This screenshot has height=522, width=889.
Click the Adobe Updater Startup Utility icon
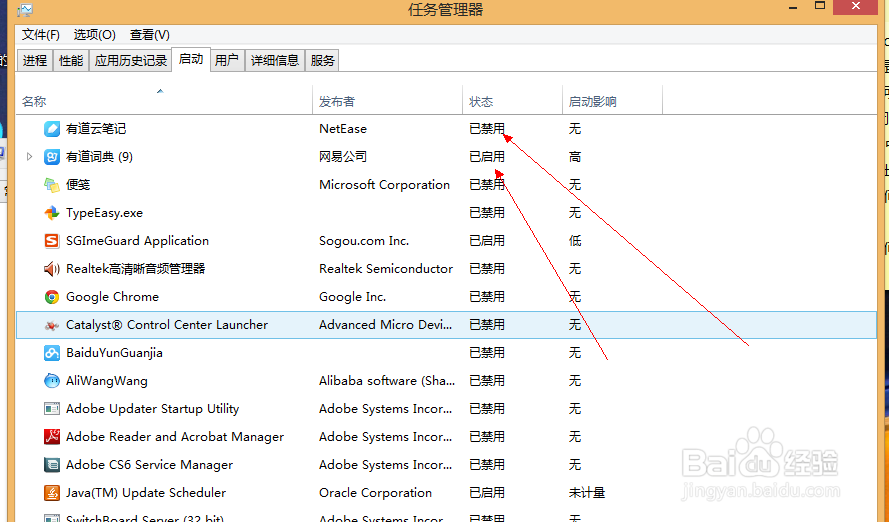click(52, 409)
